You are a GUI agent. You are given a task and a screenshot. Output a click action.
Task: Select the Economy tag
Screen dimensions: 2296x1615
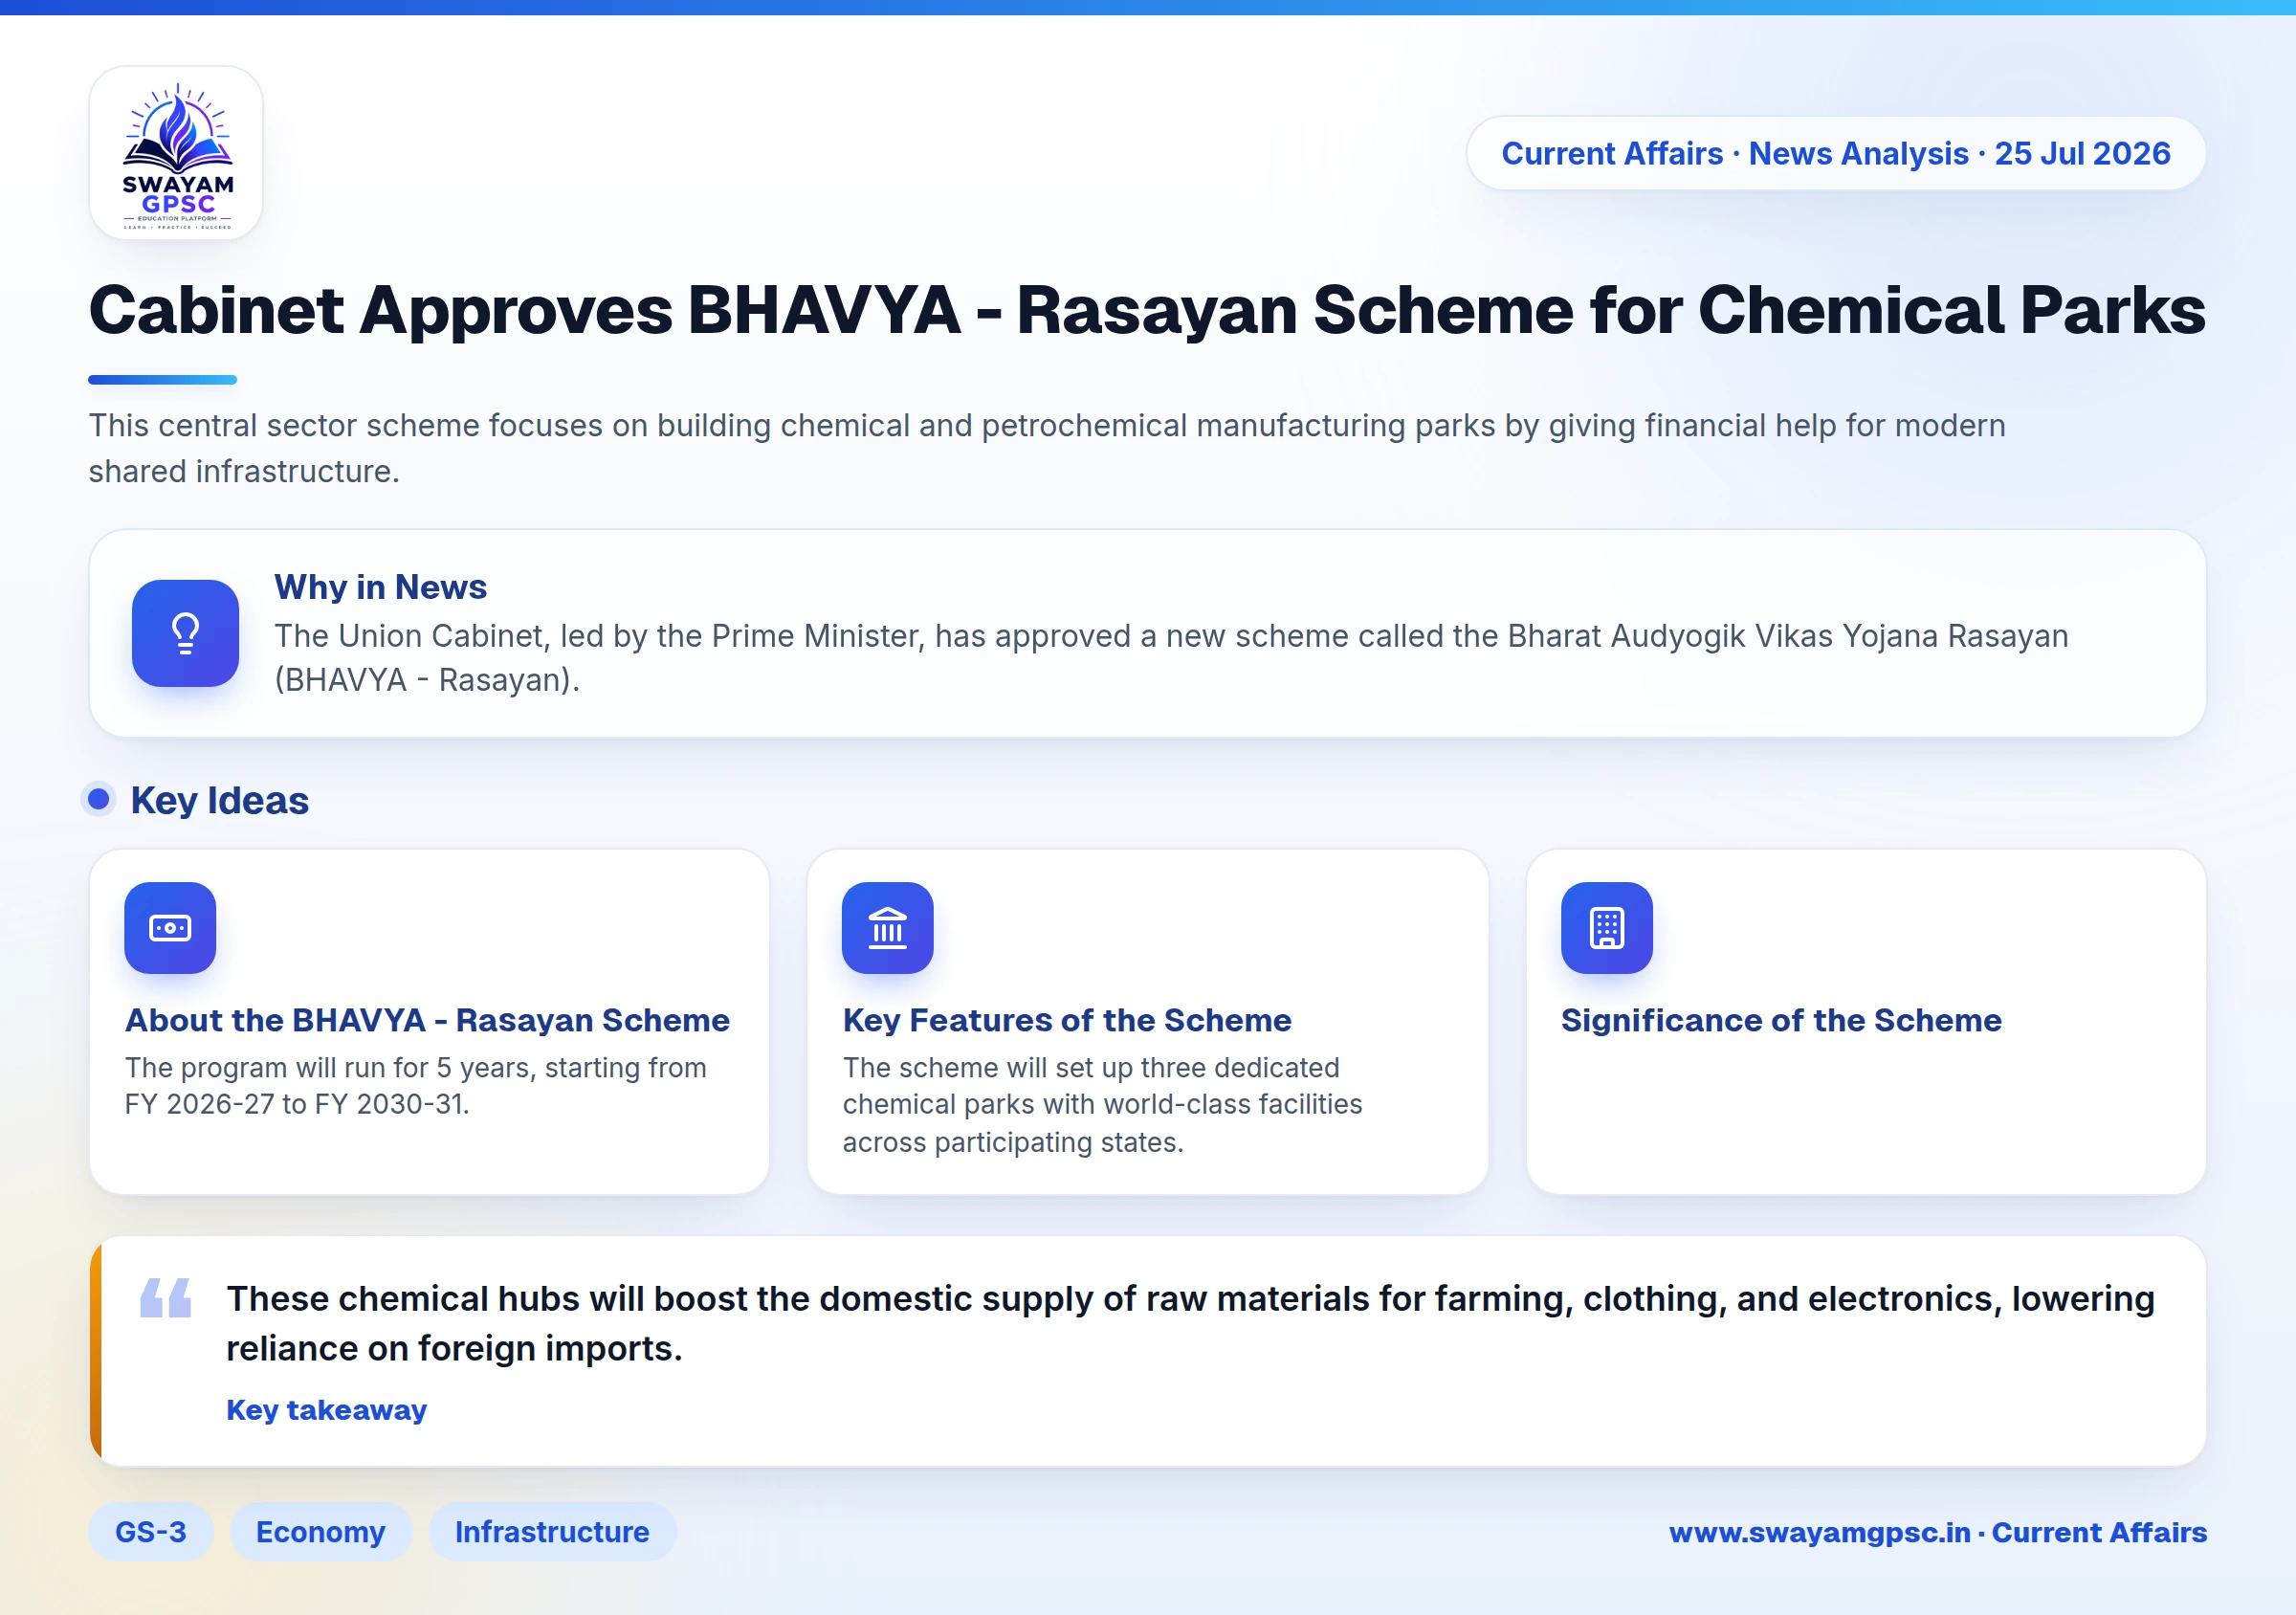click(321, 1532)
